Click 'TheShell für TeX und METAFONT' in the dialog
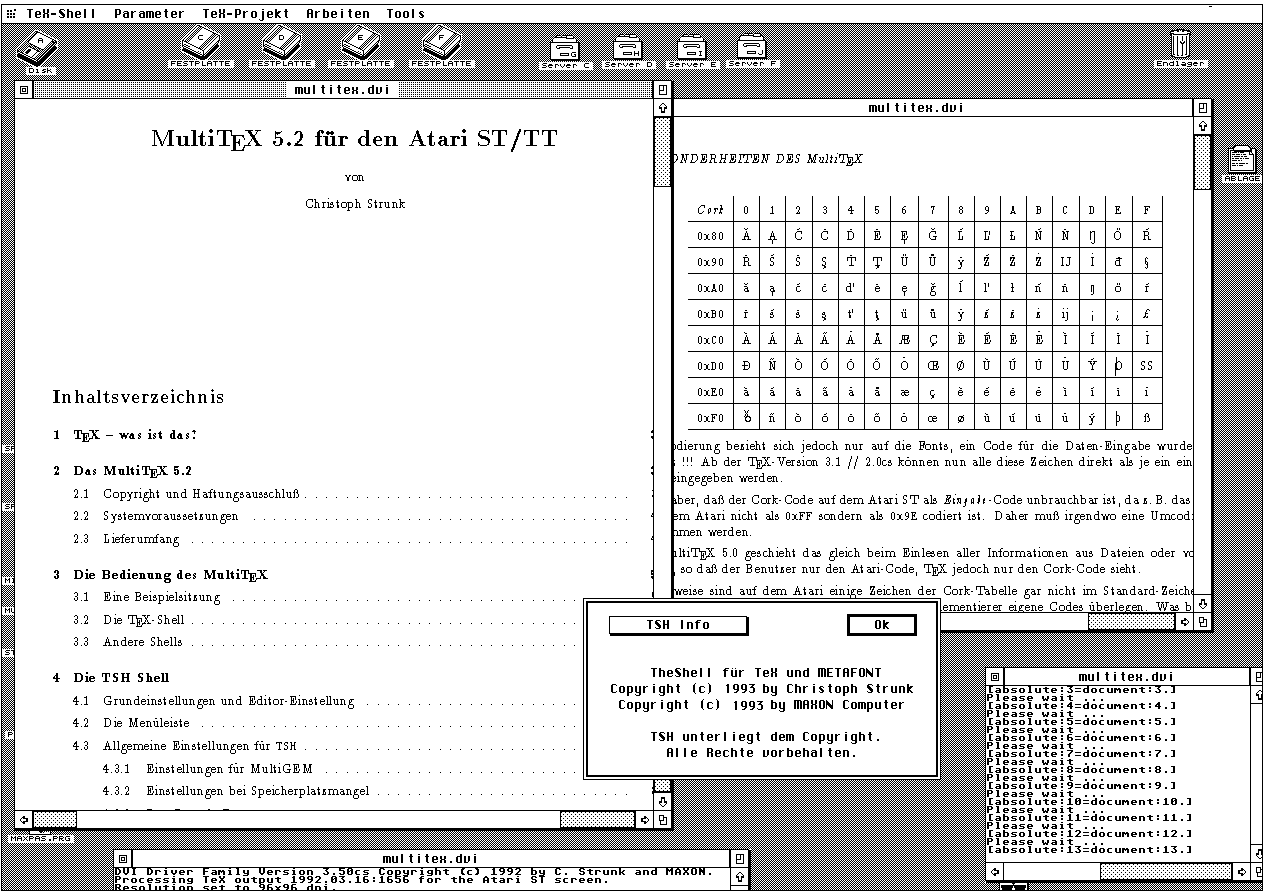Image resolution: width=1264 pixels, height=896 pixels. [x=766, y=673]
